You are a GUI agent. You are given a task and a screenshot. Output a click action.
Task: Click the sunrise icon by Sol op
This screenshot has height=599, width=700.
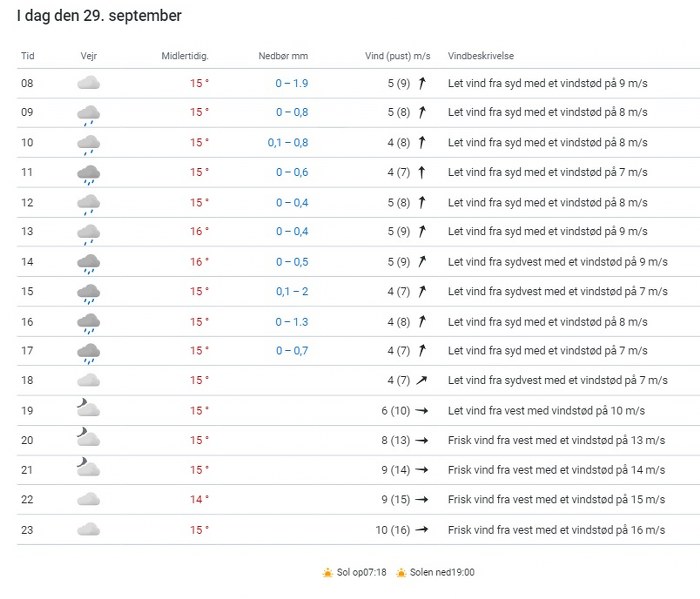point(328,573)
